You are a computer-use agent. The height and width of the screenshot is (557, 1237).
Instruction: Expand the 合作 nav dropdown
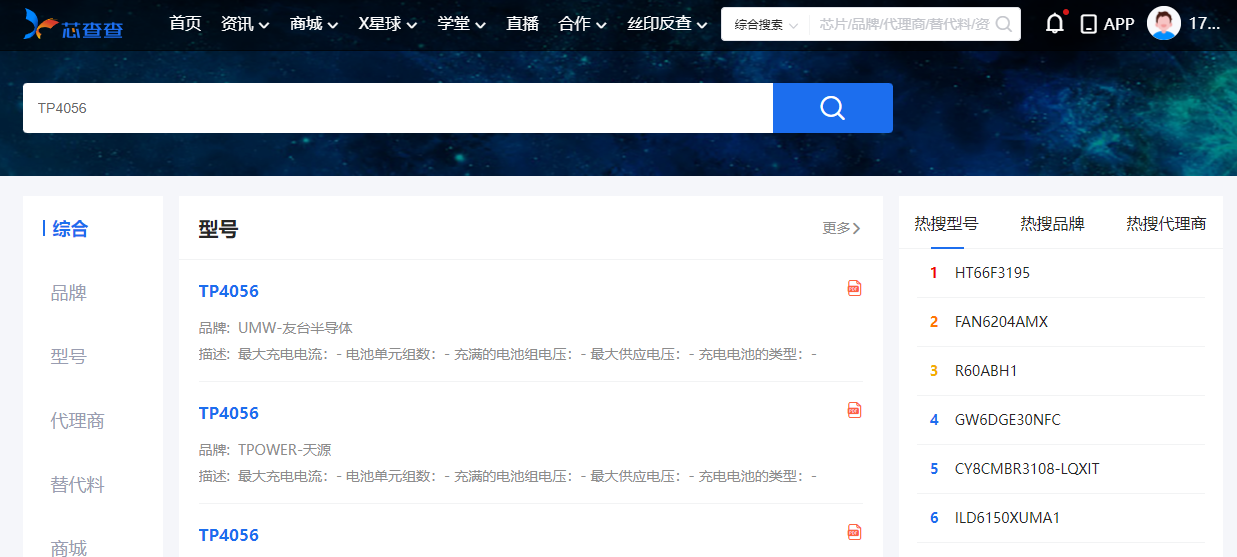point(583,24)
